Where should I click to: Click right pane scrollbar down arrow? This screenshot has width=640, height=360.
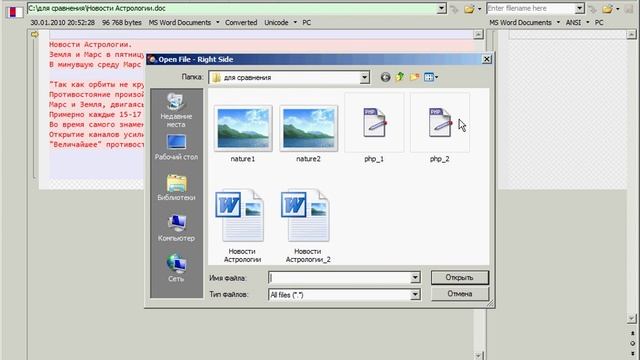pos(631,318)
